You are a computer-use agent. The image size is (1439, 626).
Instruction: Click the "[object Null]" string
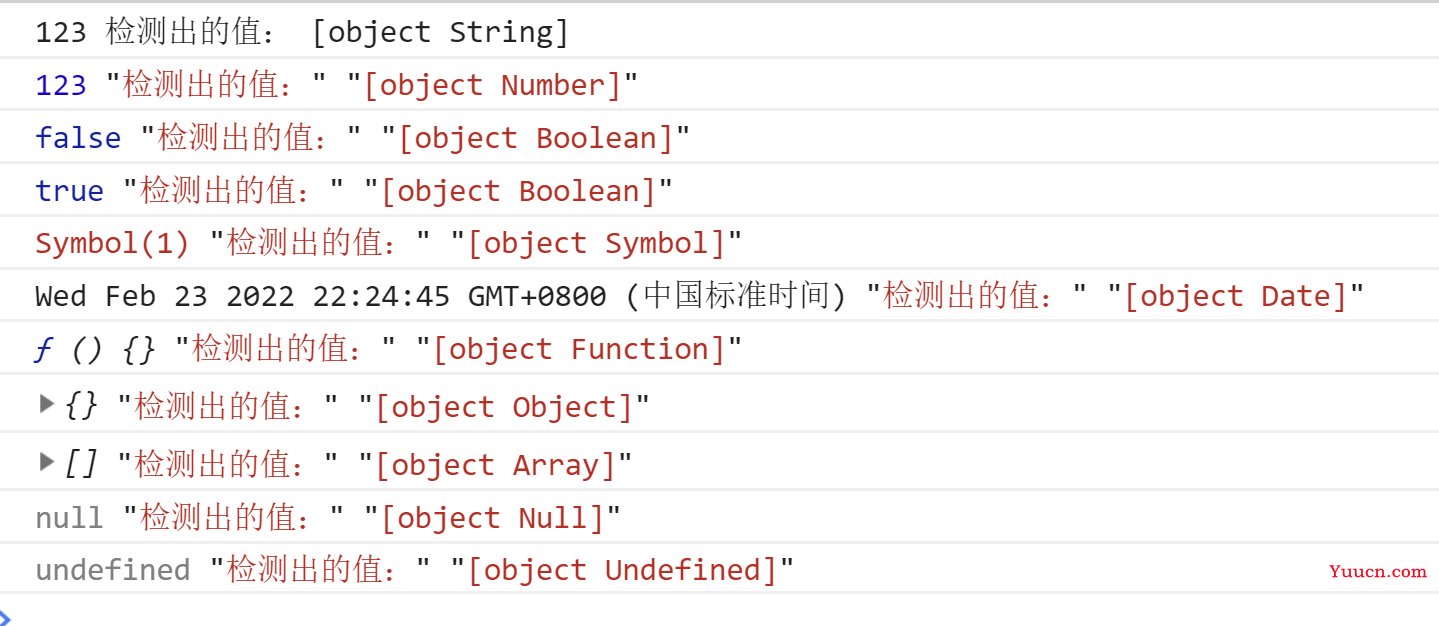point(492,518)
